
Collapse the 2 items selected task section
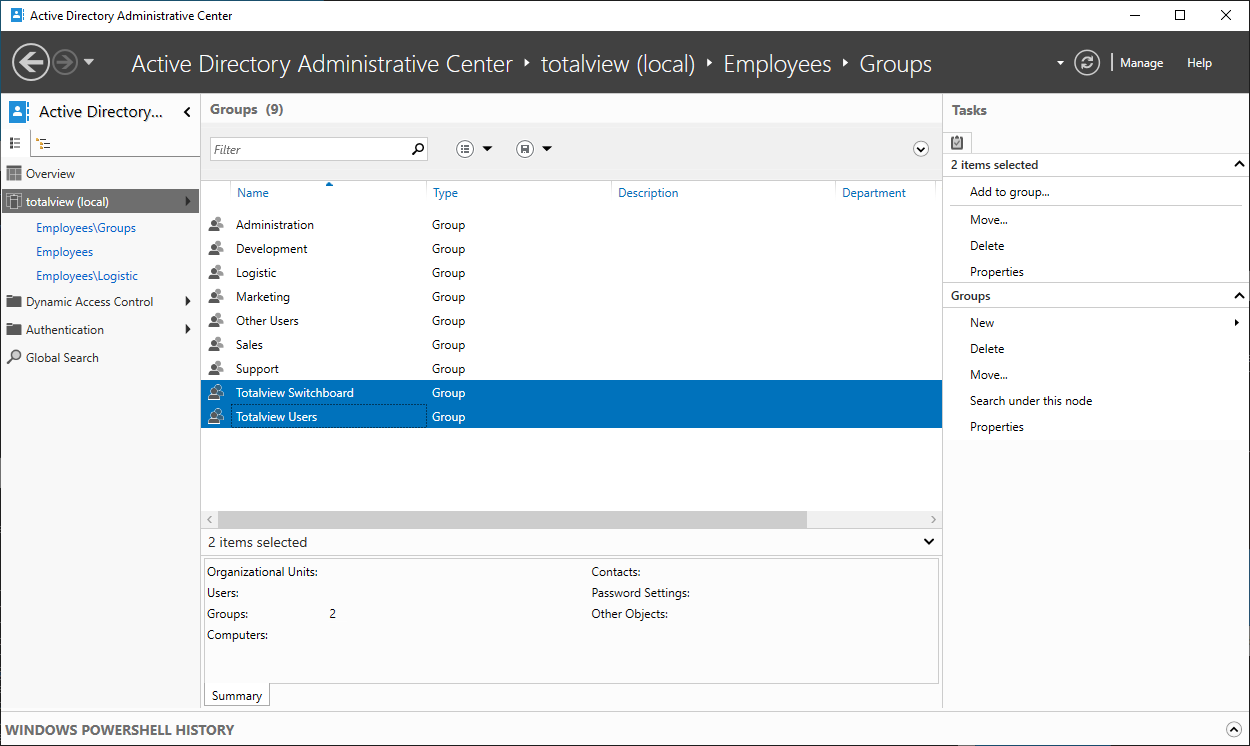tap(1239, 165)
